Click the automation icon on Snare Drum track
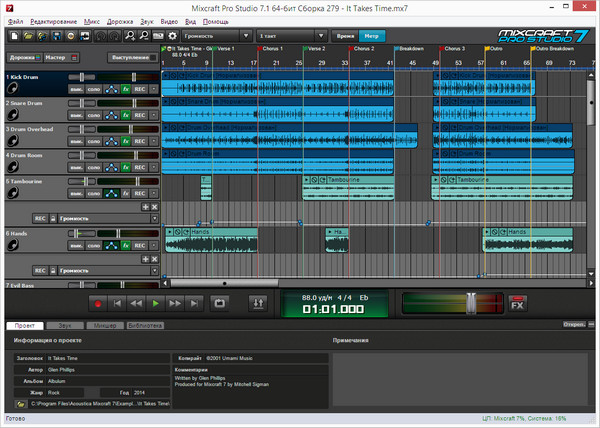 [x=112, y=116]
